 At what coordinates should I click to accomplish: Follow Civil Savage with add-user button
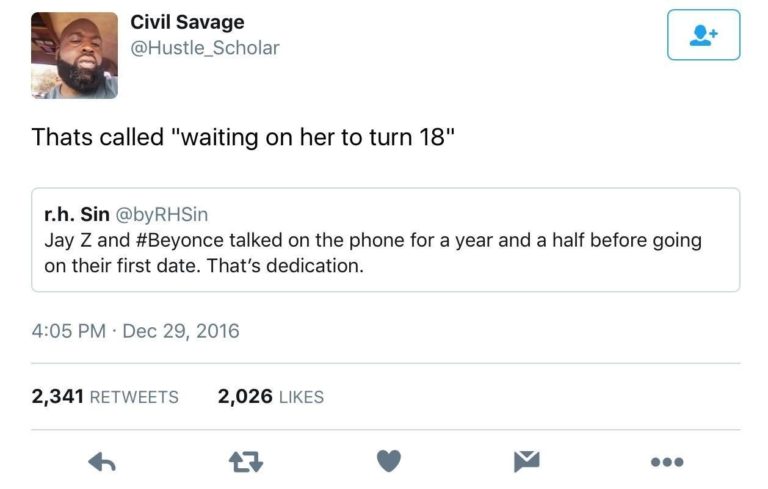[703, 35]
